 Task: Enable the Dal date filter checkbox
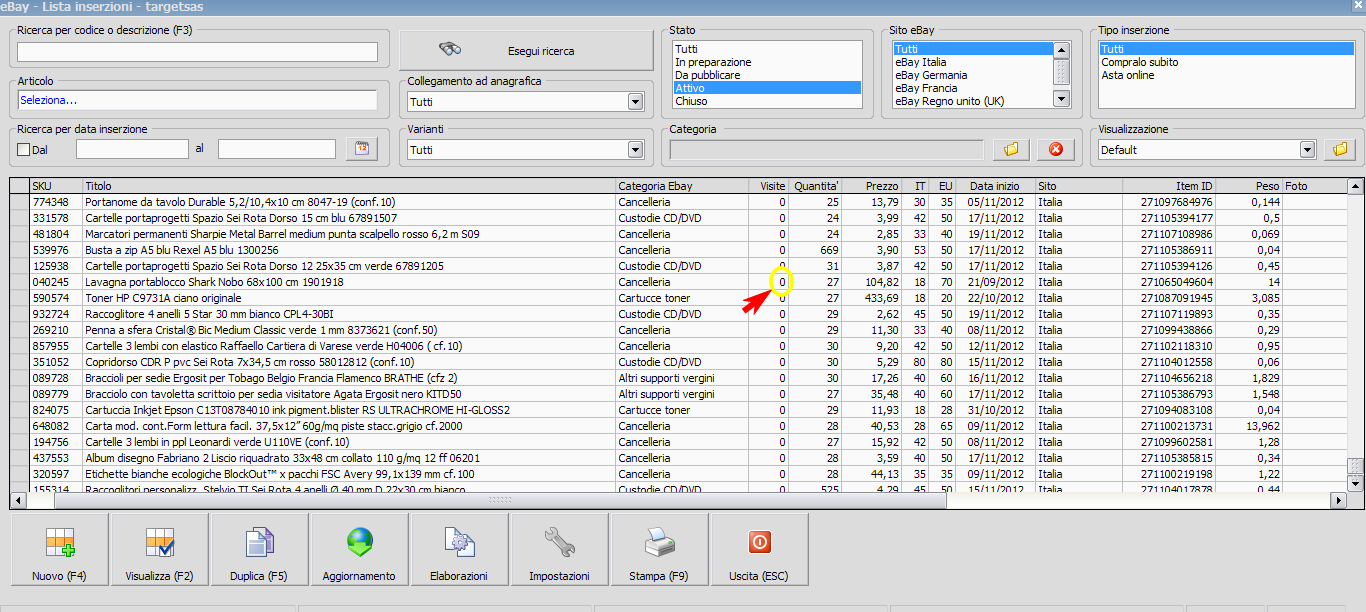click(24, 150)
